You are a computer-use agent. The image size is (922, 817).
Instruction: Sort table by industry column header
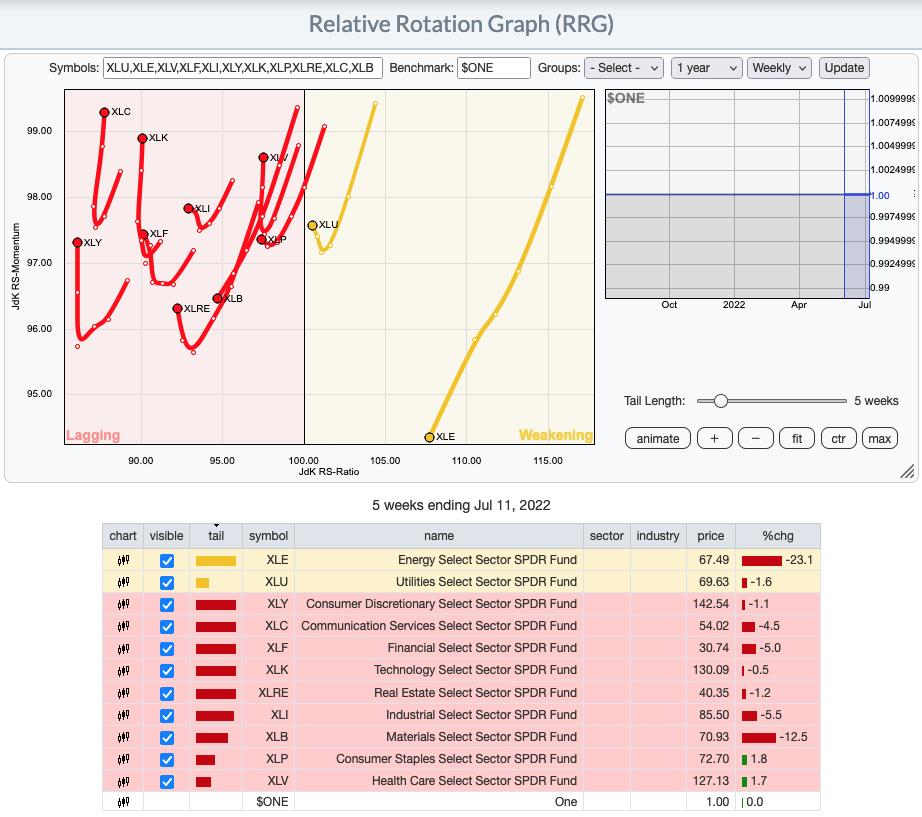[x=657, y=536]
